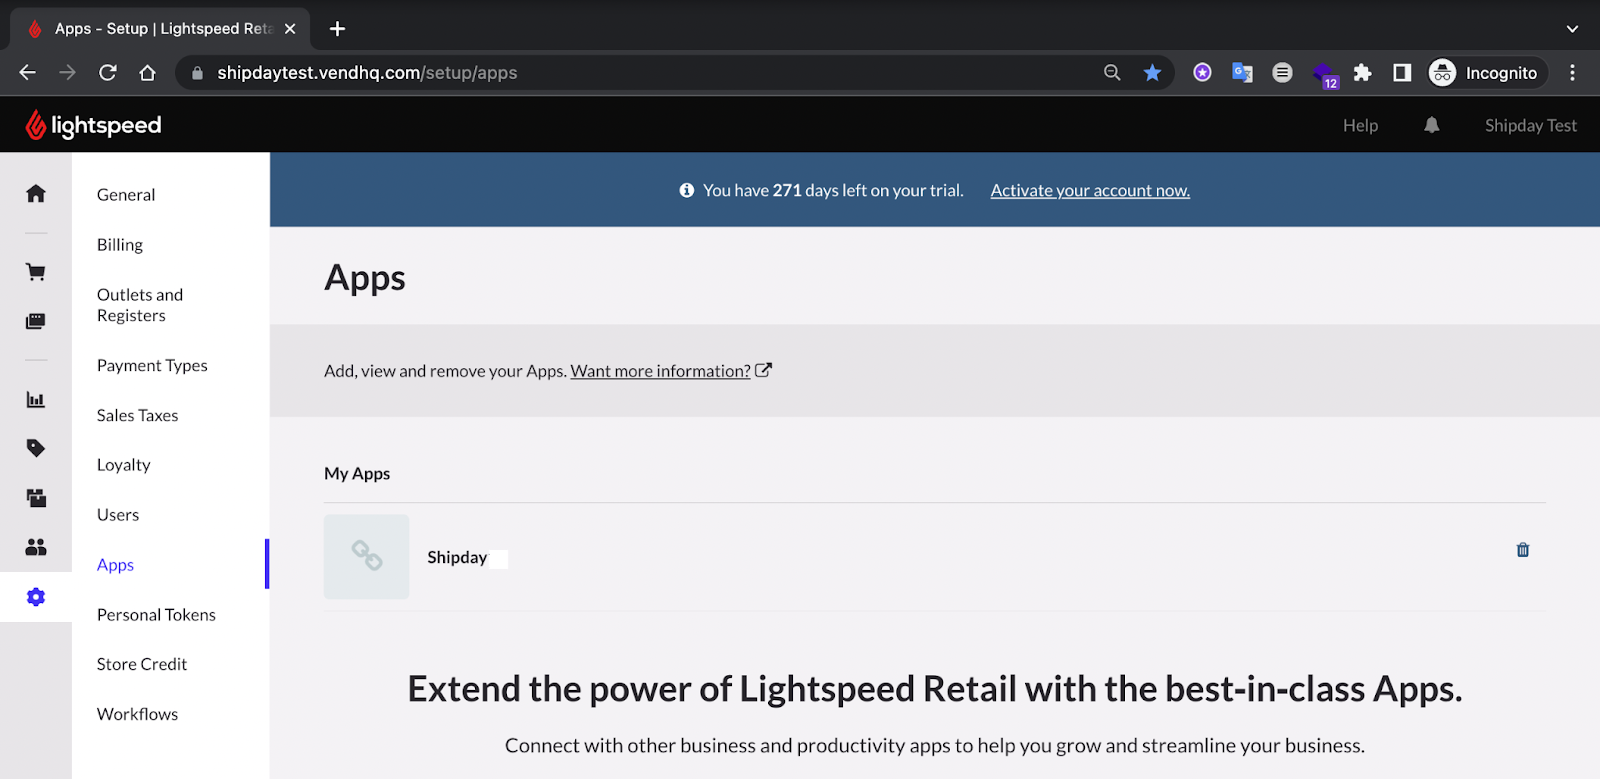
Task: Click the Shipday app link thumbnail
Action: [x=367, y=557]
